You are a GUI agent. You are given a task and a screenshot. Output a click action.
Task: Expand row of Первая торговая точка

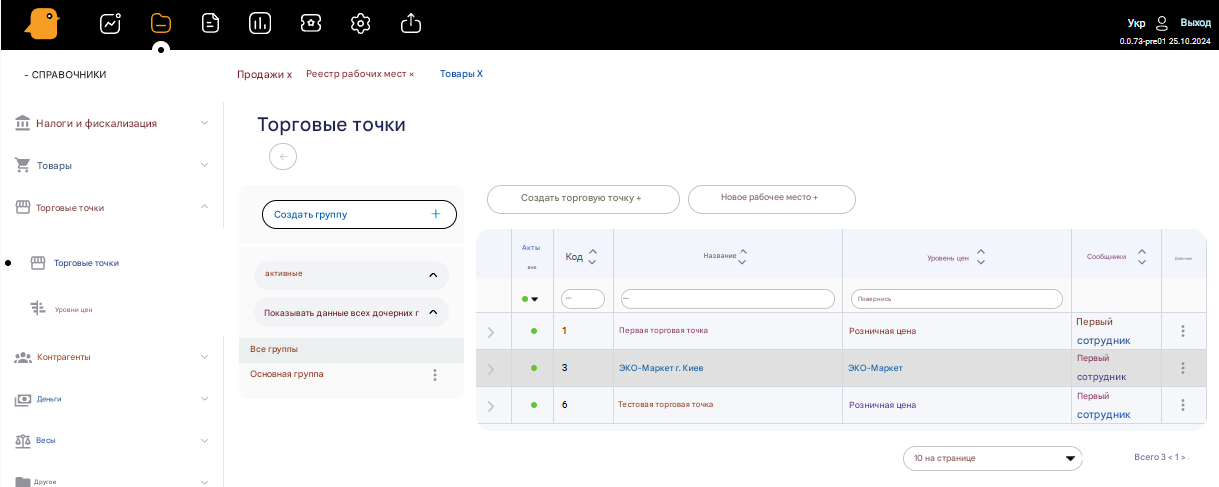[490, 332]
